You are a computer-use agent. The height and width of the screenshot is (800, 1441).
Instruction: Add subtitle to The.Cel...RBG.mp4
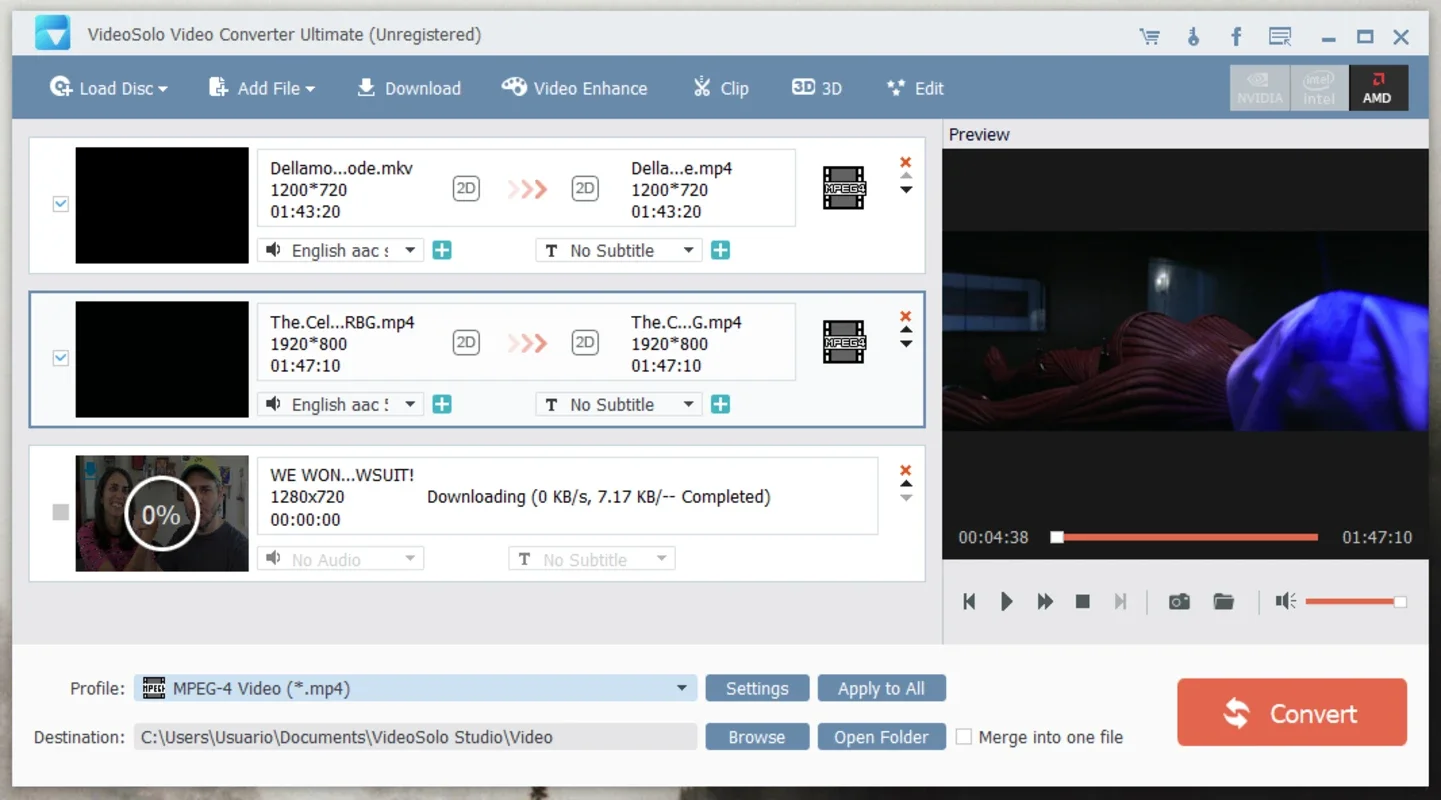(x=720, y=404)
